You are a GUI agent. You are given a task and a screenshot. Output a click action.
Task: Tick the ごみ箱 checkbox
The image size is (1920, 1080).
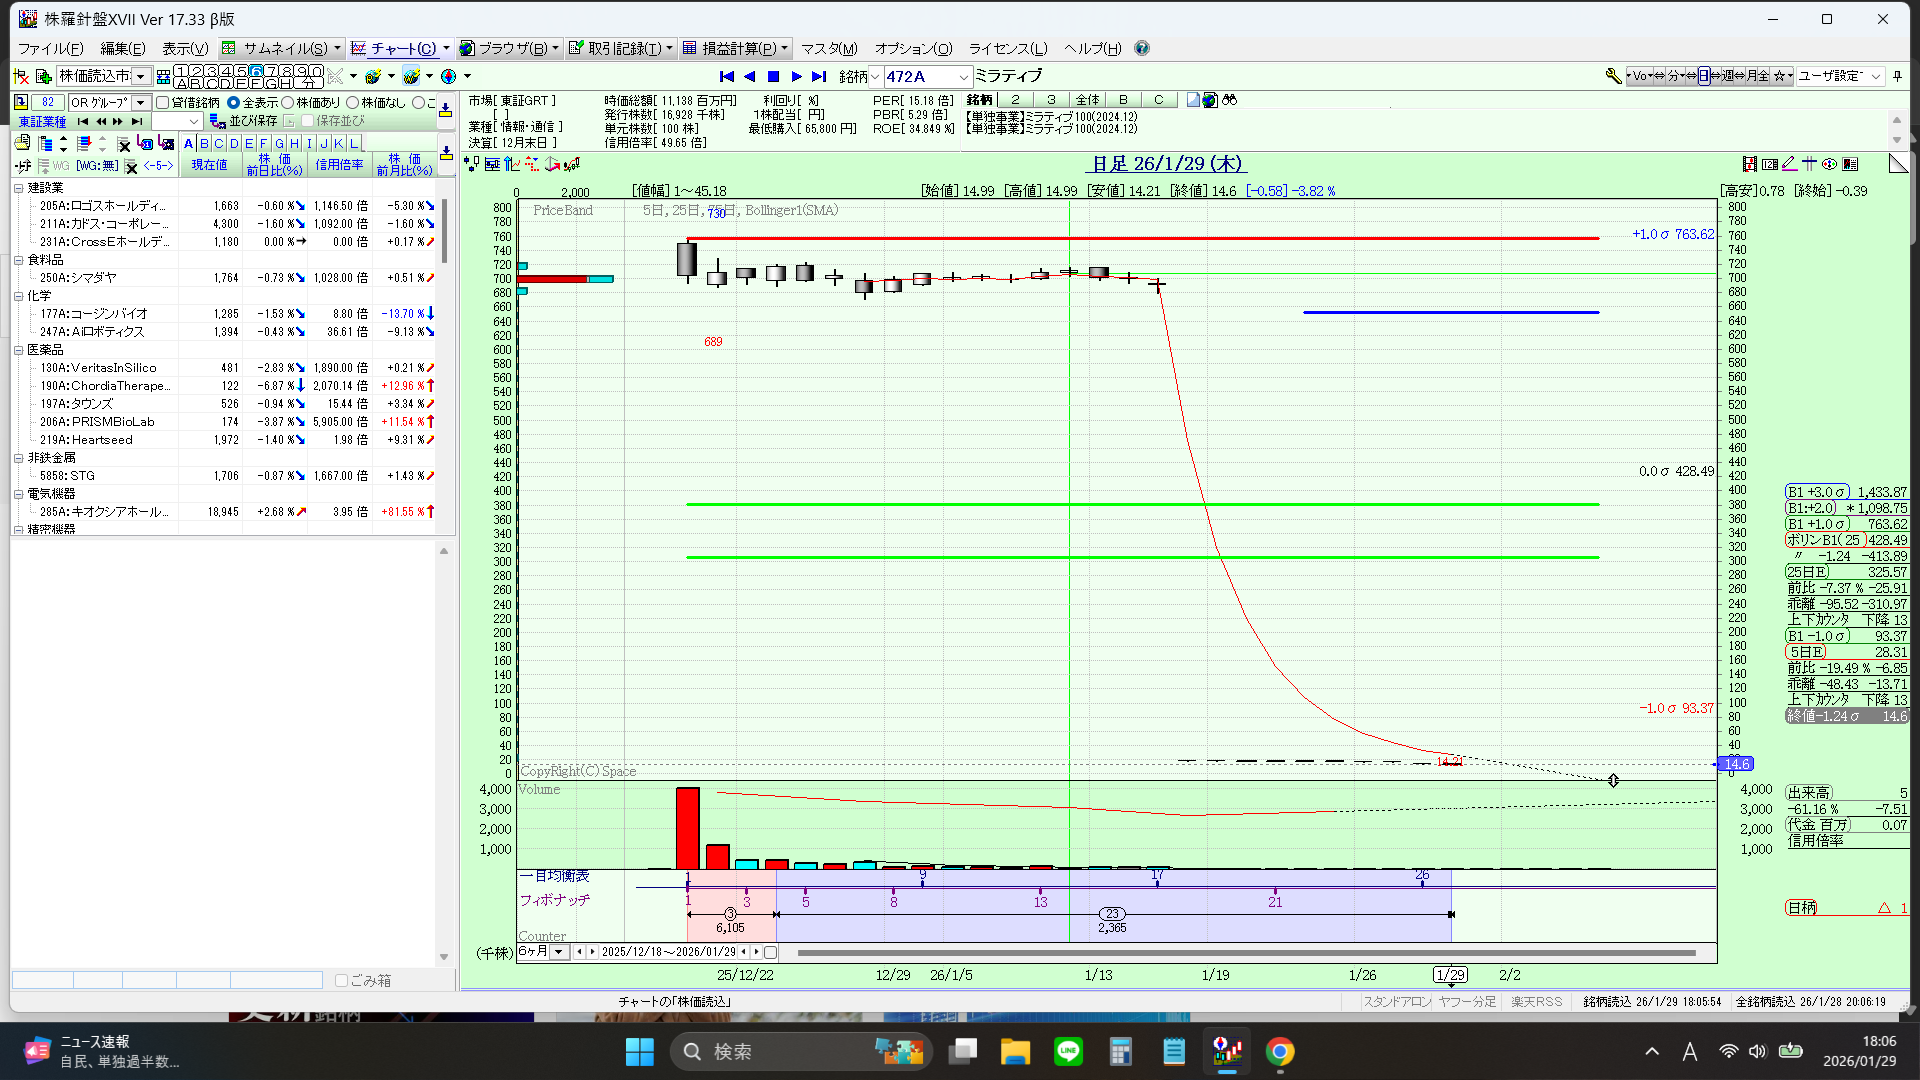(341, 981)
